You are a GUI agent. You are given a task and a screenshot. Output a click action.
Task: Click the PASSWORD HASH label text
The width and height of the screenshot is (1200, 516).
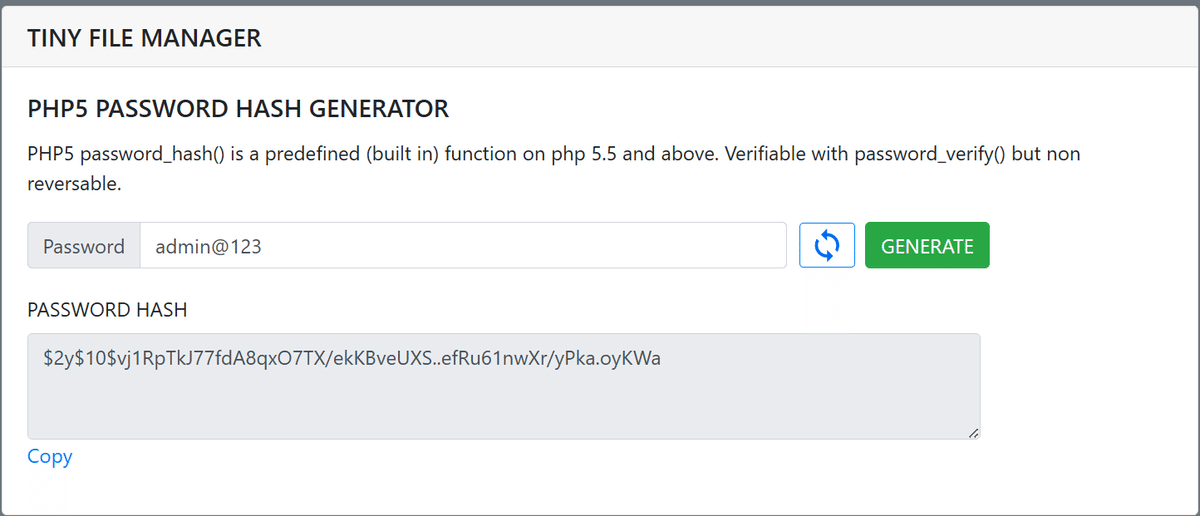(107, 310)
